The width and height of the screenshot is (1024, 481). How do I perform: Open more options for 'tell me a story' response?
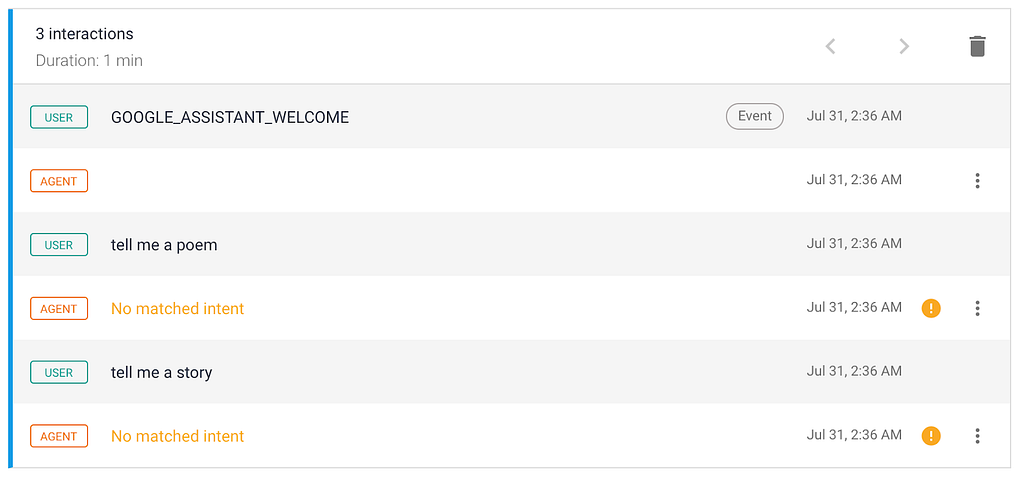(x=977, y=436)
